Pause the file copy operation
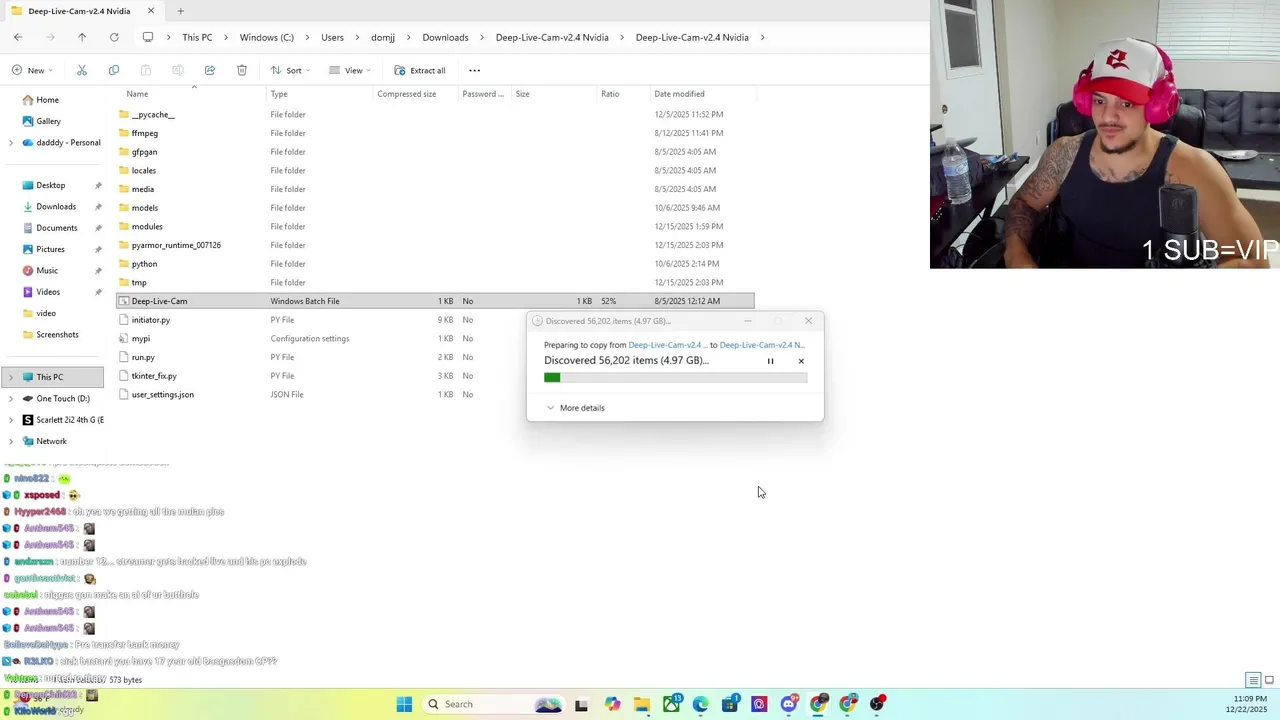Screen dimensions: 1280x720 pyautogui.click(x=770, y=361)
